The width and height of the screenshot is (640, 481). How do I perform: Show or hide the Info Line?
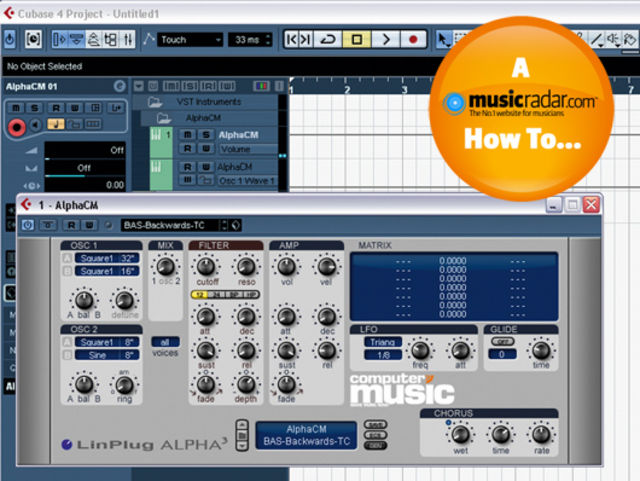(x=76, y=40)
